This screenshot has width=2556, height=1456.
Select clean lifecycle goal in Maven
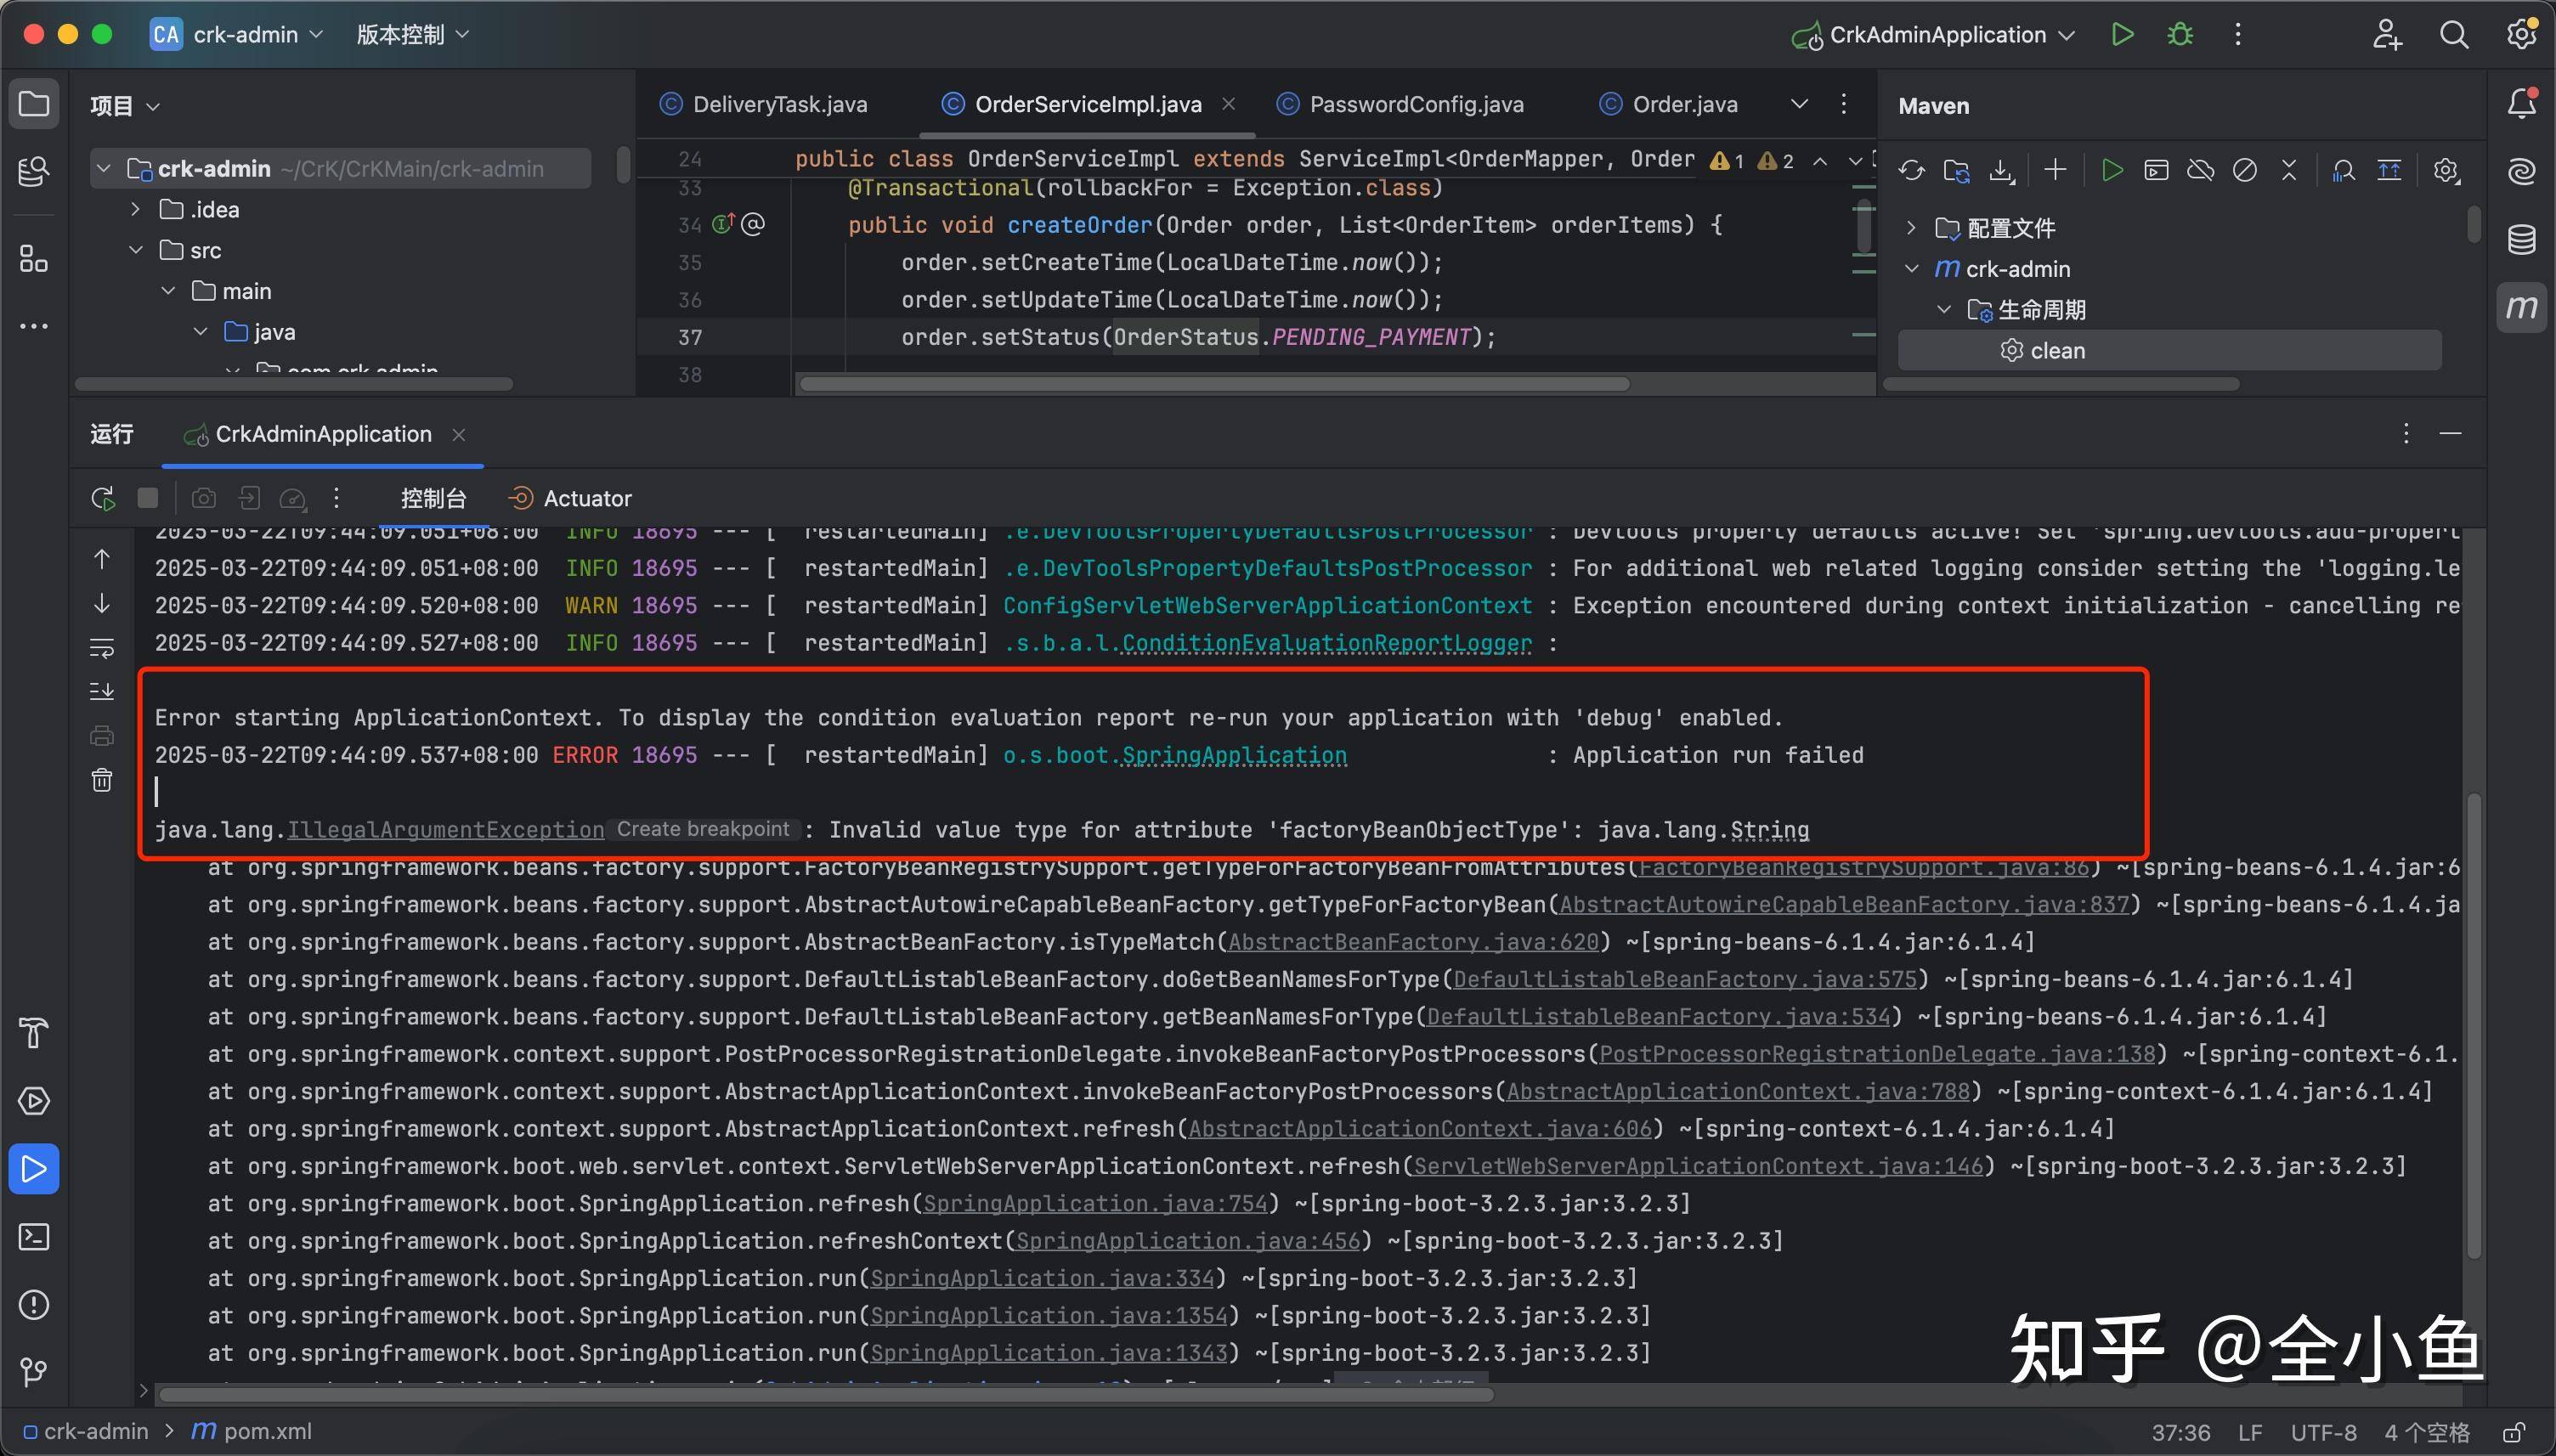click(2170, 351)
